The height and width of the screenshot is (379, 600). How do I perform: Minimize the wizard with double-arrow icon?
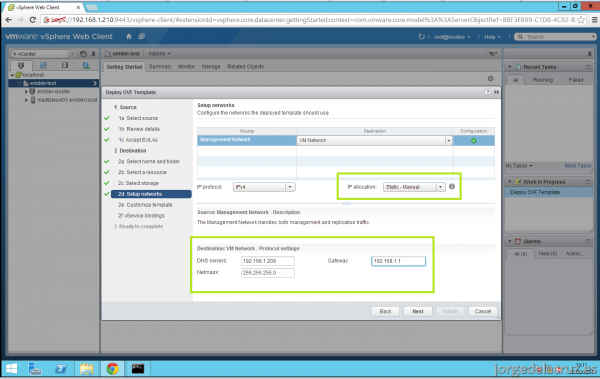coord(496,92)
